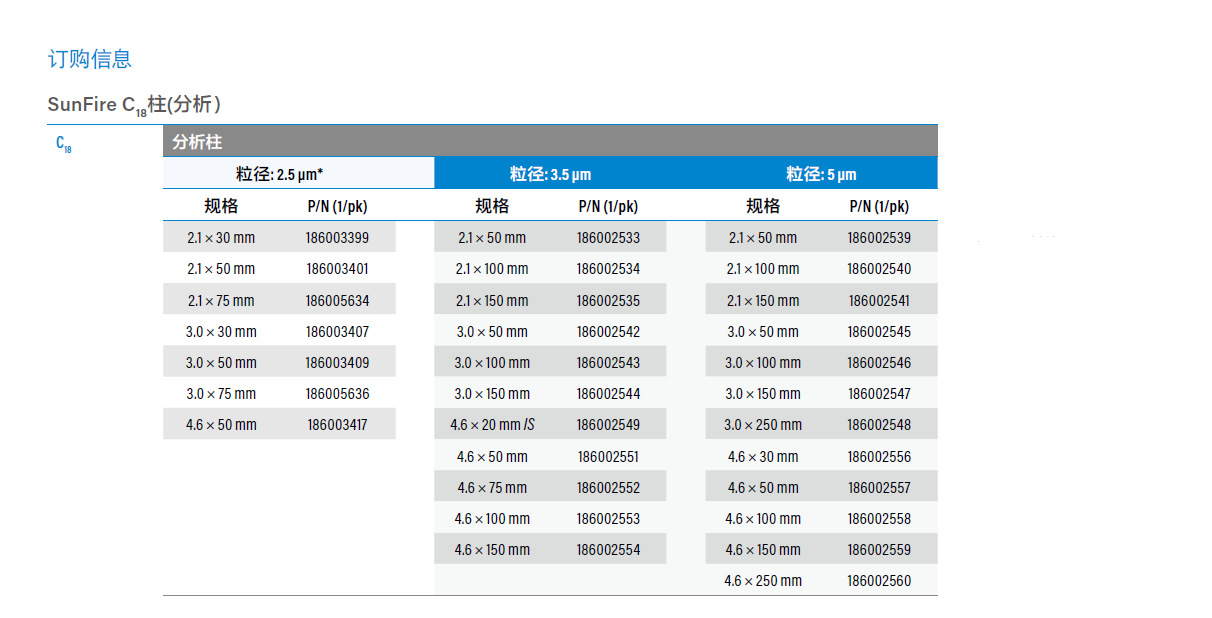Select the 2.1 × 30 mm spec
Image resolution: width=1212 pixels, height=618 pixels.
[x=221, y=238]
